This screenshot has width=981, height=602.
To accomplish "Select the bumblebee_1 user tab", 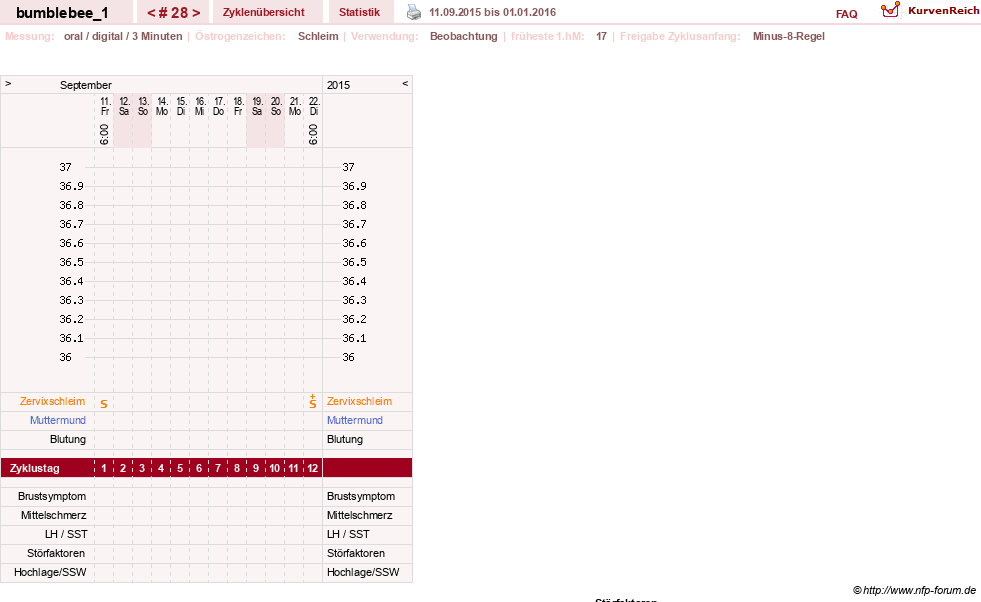I will pyautogui.click(x=62, y=13).
